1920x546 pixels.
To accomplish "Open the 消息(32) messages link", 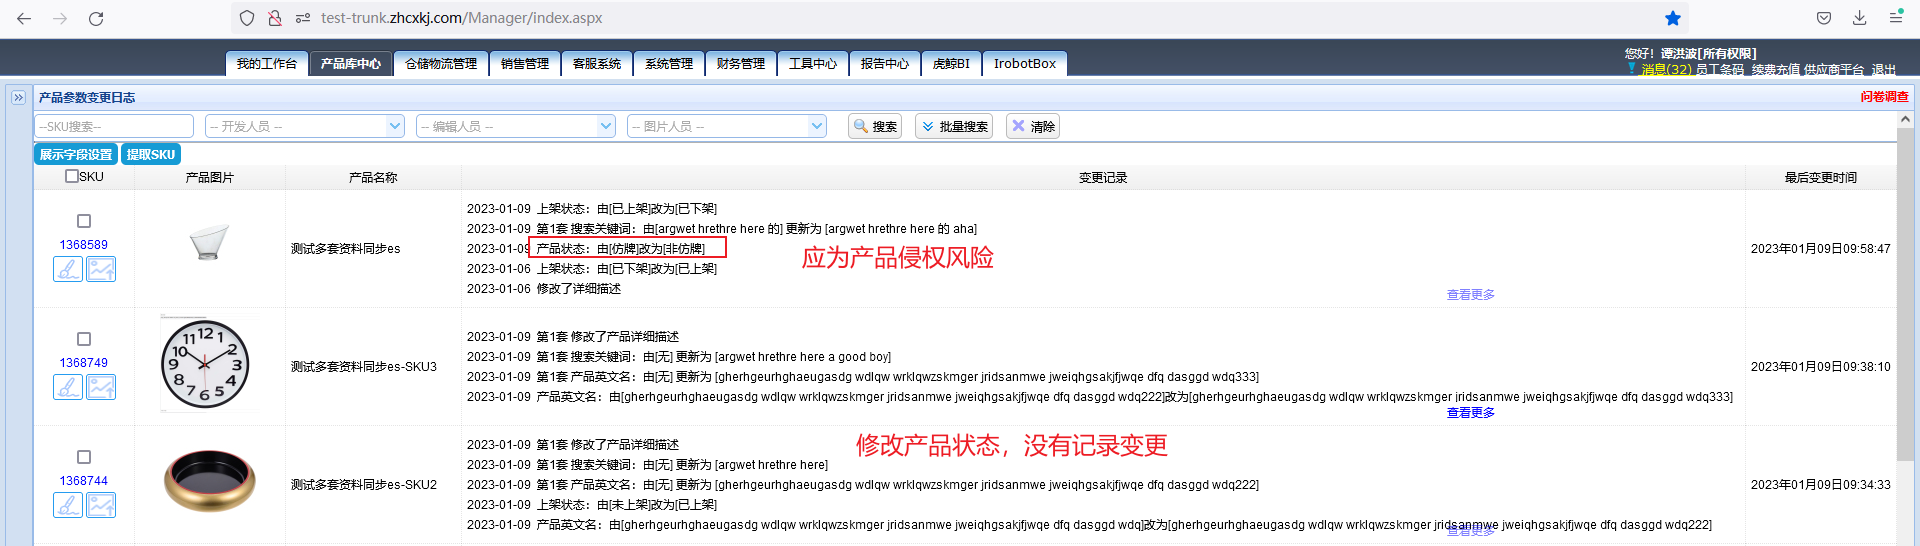I will 1666,70.
